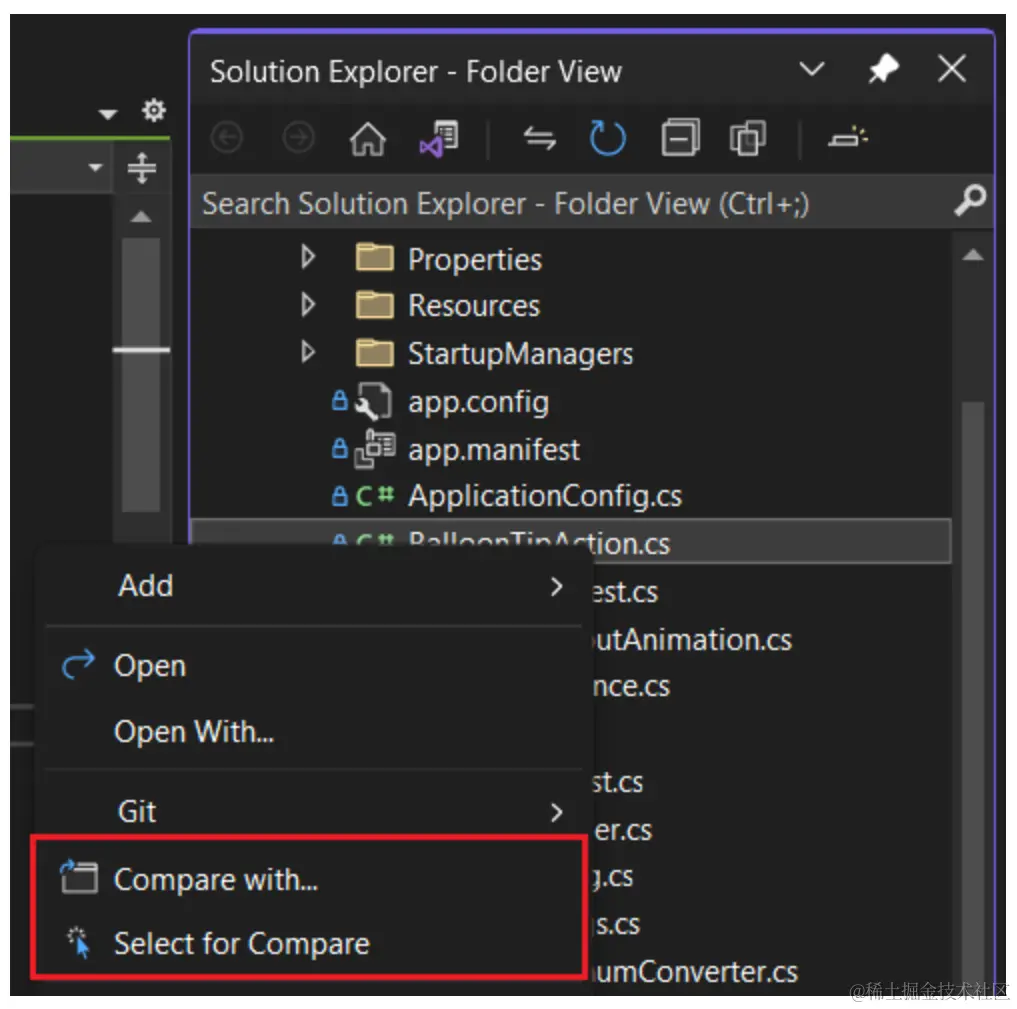The height and width of the screenshot is (1009, 1017).
Task: Click the app.config wrench file icon
Action: click(374, 401)
